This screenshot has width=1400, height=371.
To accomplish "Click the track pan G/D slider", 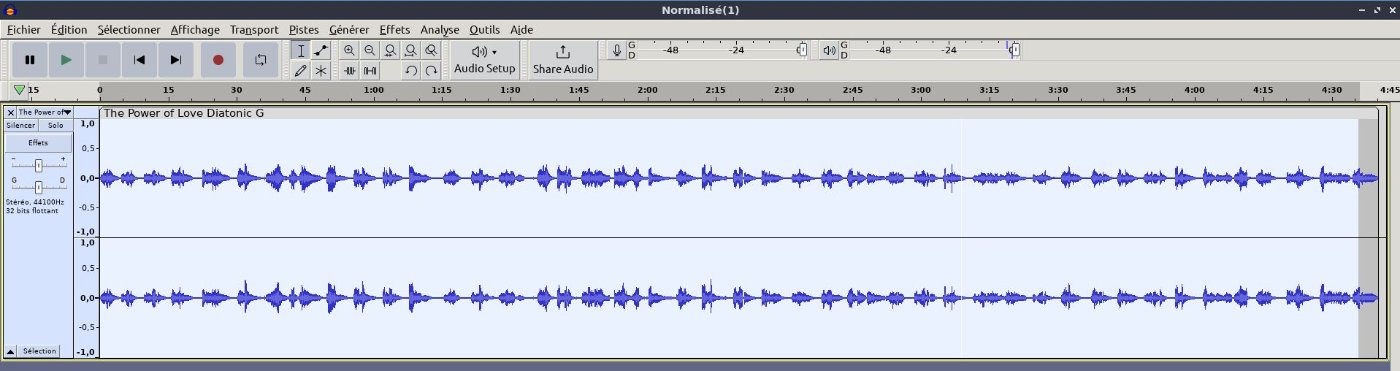I will pyautogui.click(x=38, y=187).
